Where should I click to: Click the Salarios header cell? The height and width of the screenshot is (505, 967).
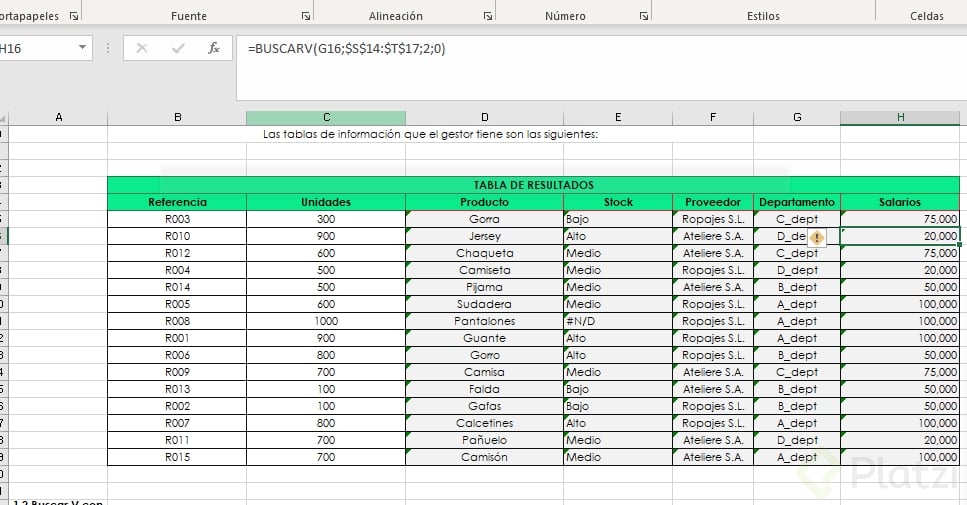coord(900,202)
